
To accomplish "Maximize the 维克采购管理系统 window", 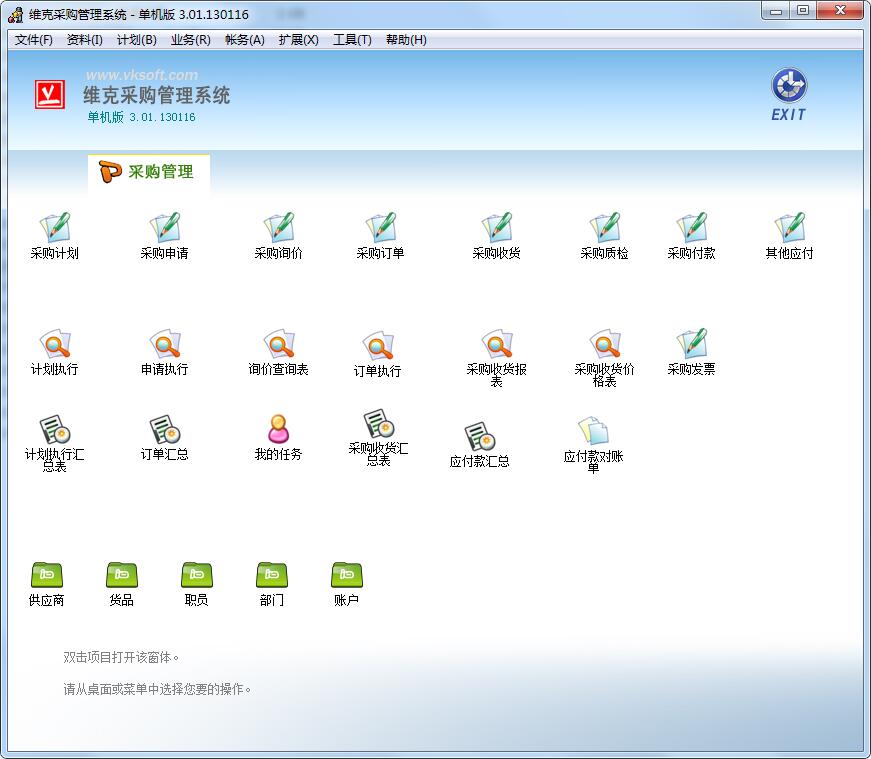I will [803, 11].
